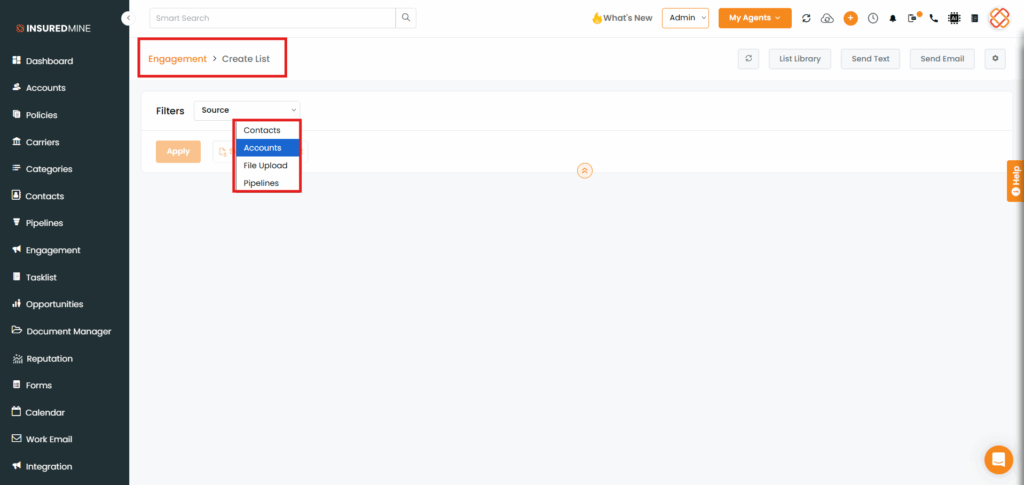Click the search magnifier button
1024x485 pixels.
click(405, 18)
